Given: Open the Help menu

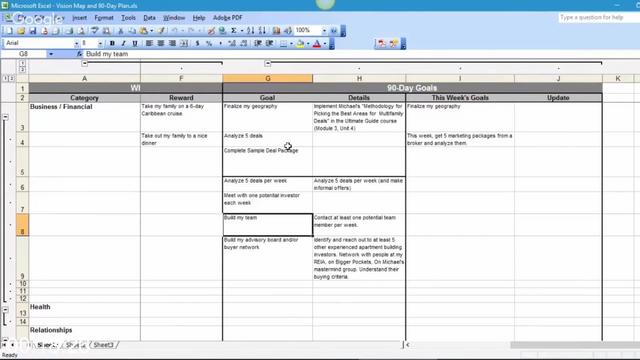Looking at the screenshot, I should pyautogui.click(x=199, y=18).
